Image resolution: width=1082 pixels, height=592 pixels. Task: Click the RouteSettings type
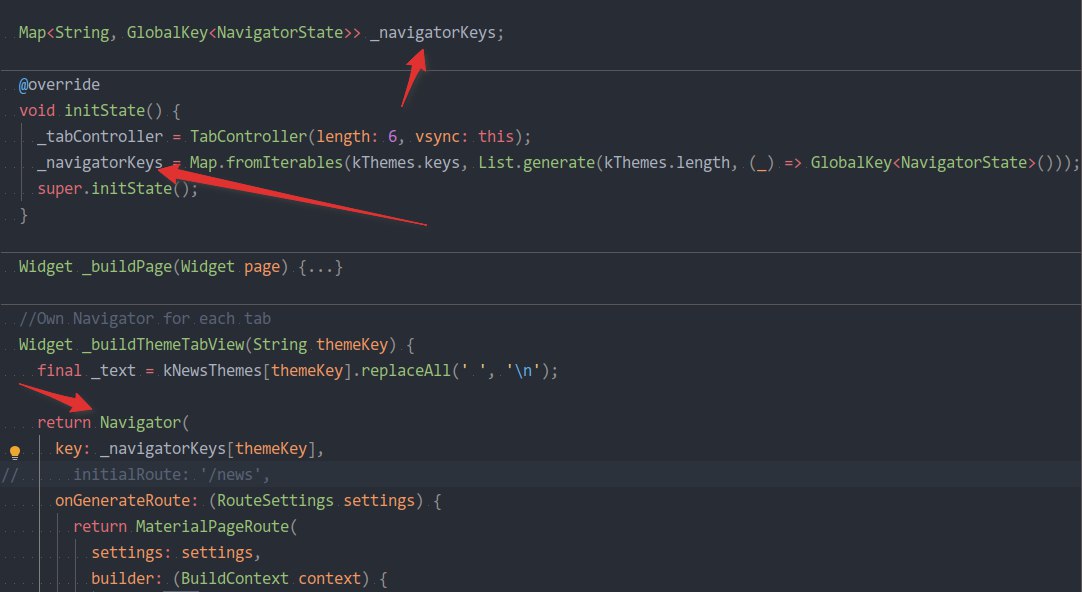[275, 500]
